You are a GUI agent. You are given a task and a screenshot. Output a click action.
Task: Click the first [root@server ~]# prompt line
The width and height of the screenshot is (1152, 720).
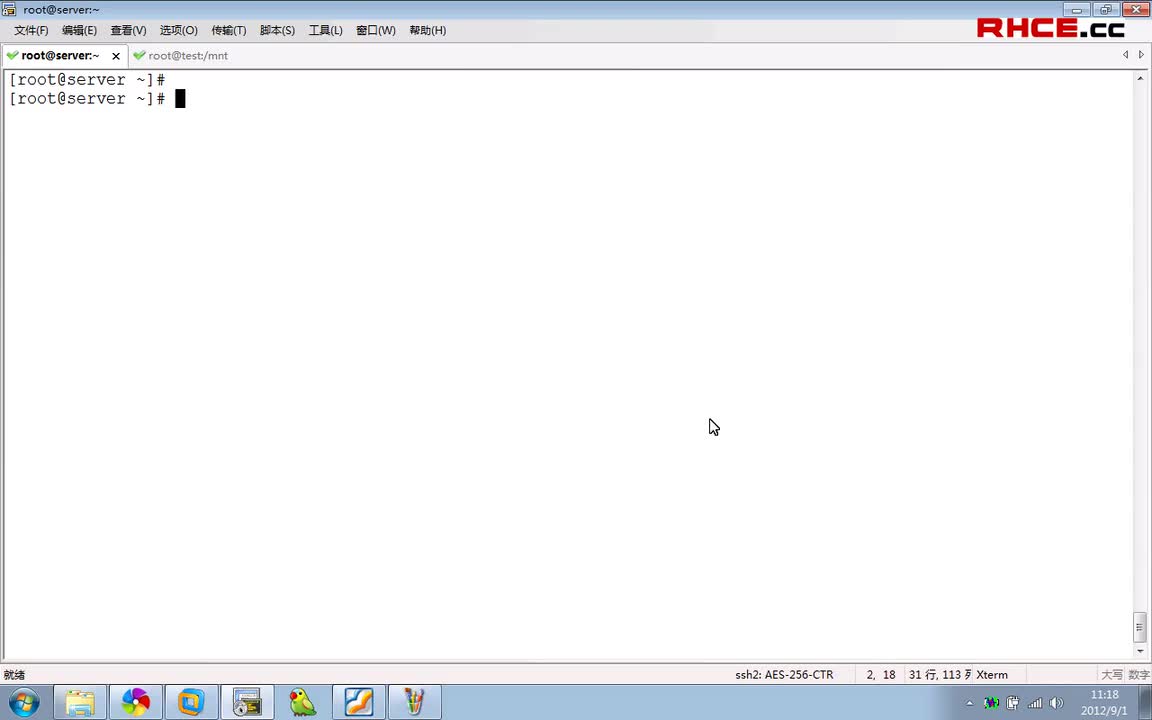tap(87, 79)
